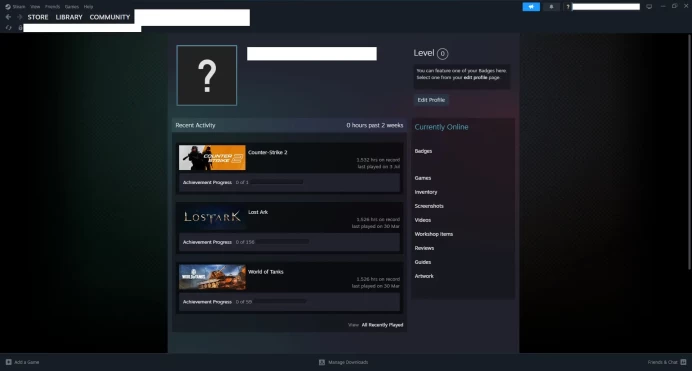
Task: Go forward with the right arrow icon
Action: (19, 17)
